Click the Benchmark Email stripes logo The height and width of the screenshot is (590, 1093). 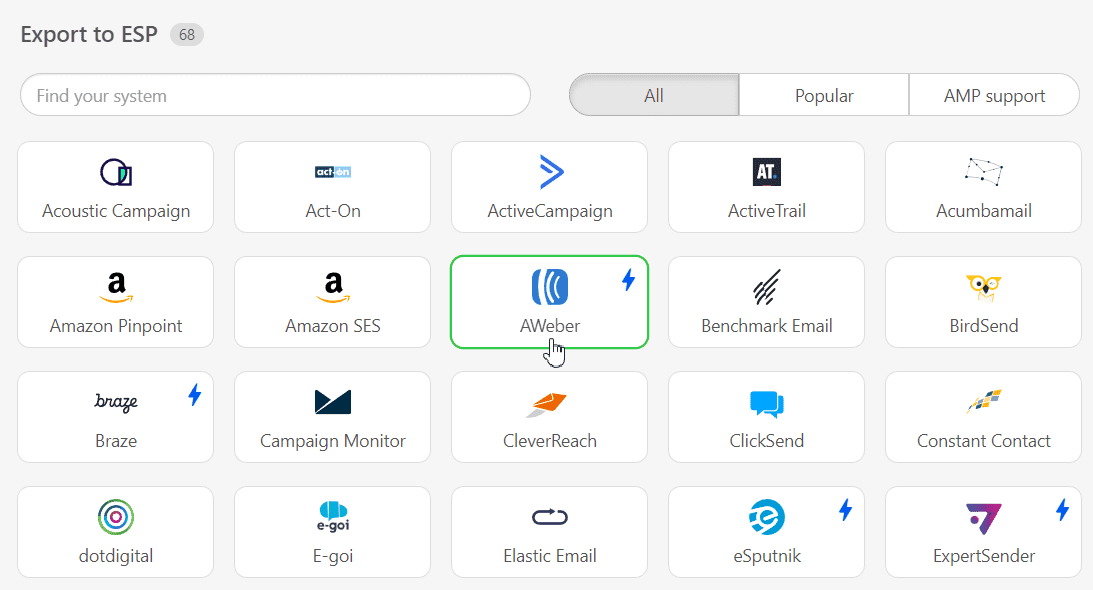(x=767, y=287)
